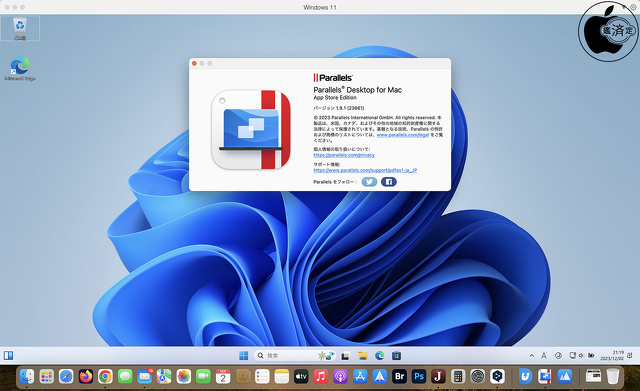Open the taskbar clock showing 21:19
This screenshot has width=640, height=391.
612,355
